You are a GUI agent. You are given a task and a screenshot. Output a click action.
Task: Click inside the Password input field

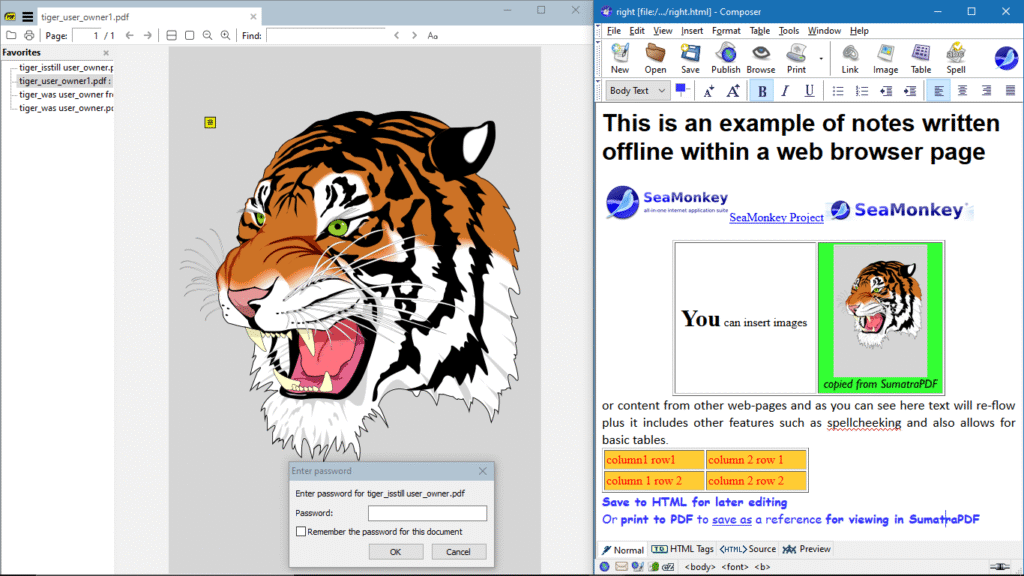425,511
